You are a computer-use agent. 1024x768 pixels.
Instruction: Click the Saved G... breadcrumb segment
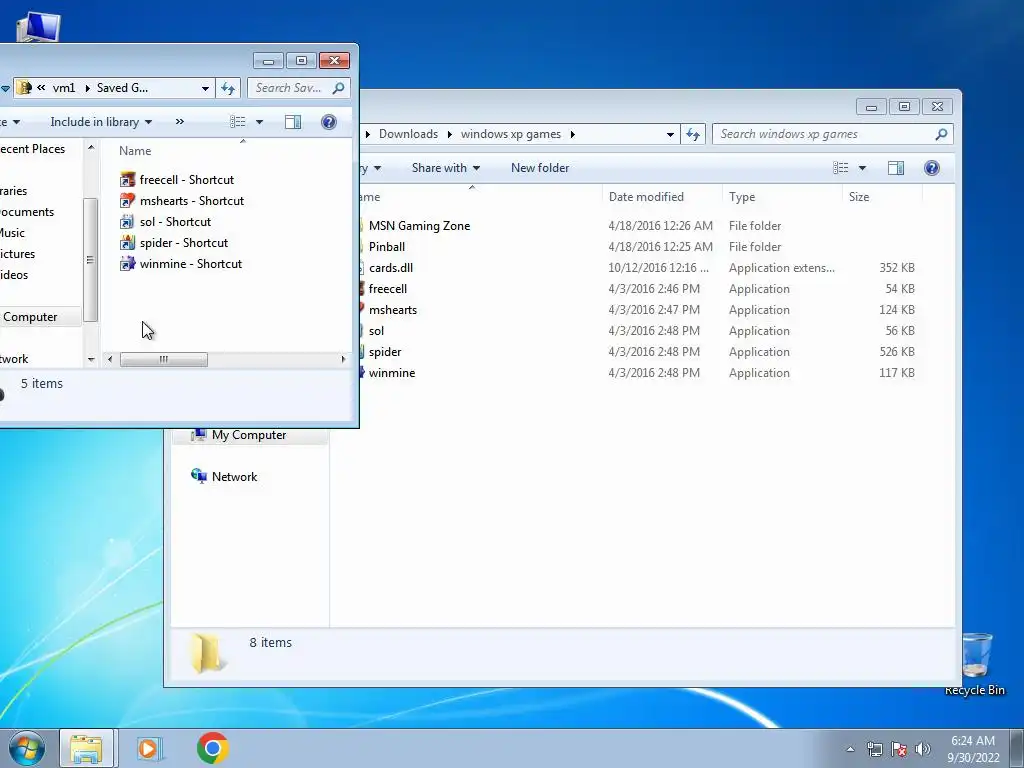coord(122,88)
